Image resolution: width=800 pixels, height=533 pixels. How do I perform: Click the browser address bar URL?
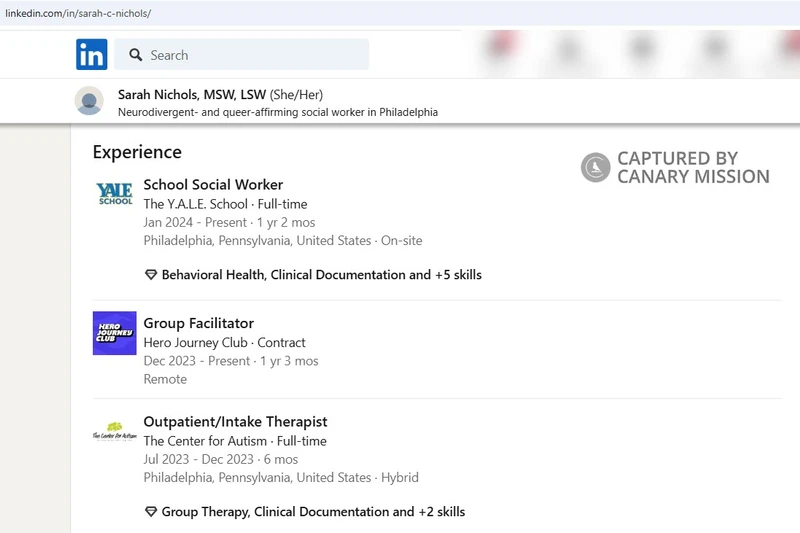tap(78, 14)
